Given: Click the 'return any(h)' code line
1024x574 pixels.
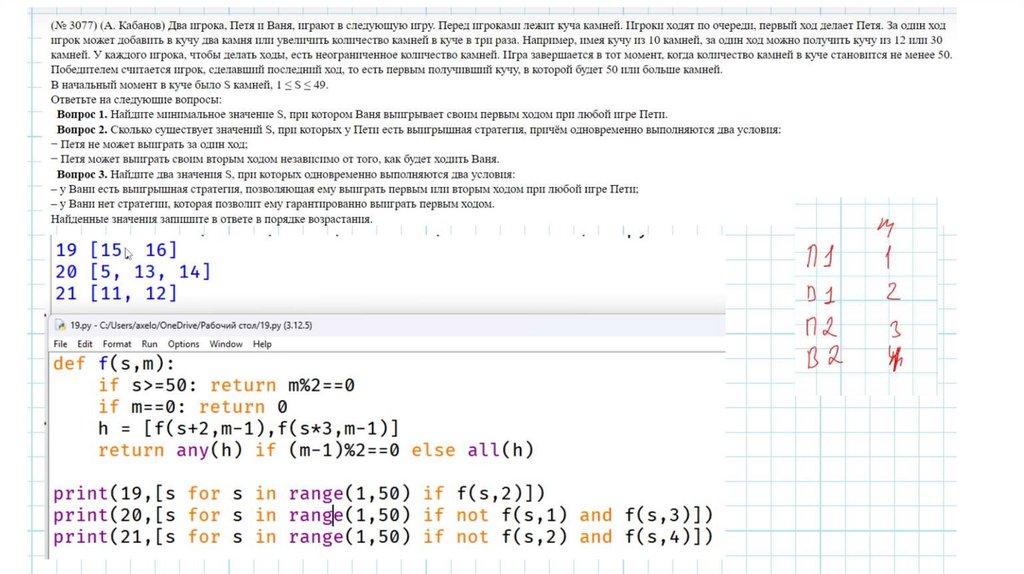Looking at the screenshot, I should pos(316,449).
